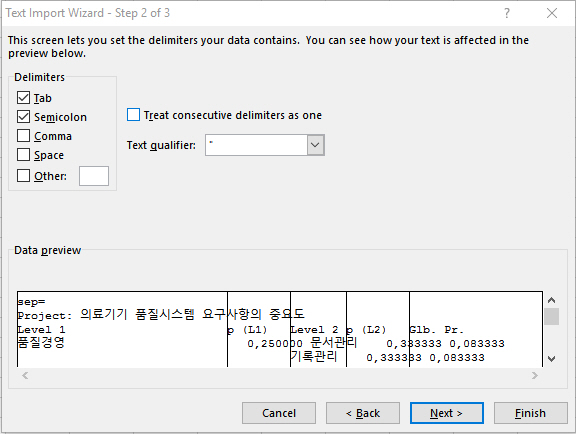The height and width of the screenshot is (434, 576).
Task: Go back with the Back button
Action: [x=363, y=413]
